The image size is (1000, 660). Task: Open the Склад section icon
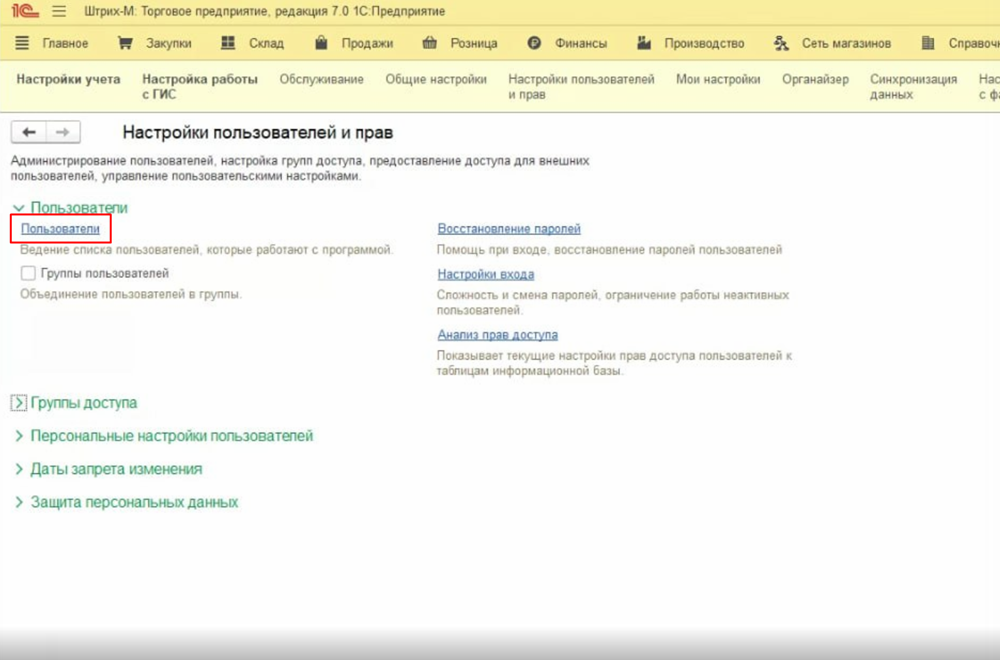click(x=228, y=44)
